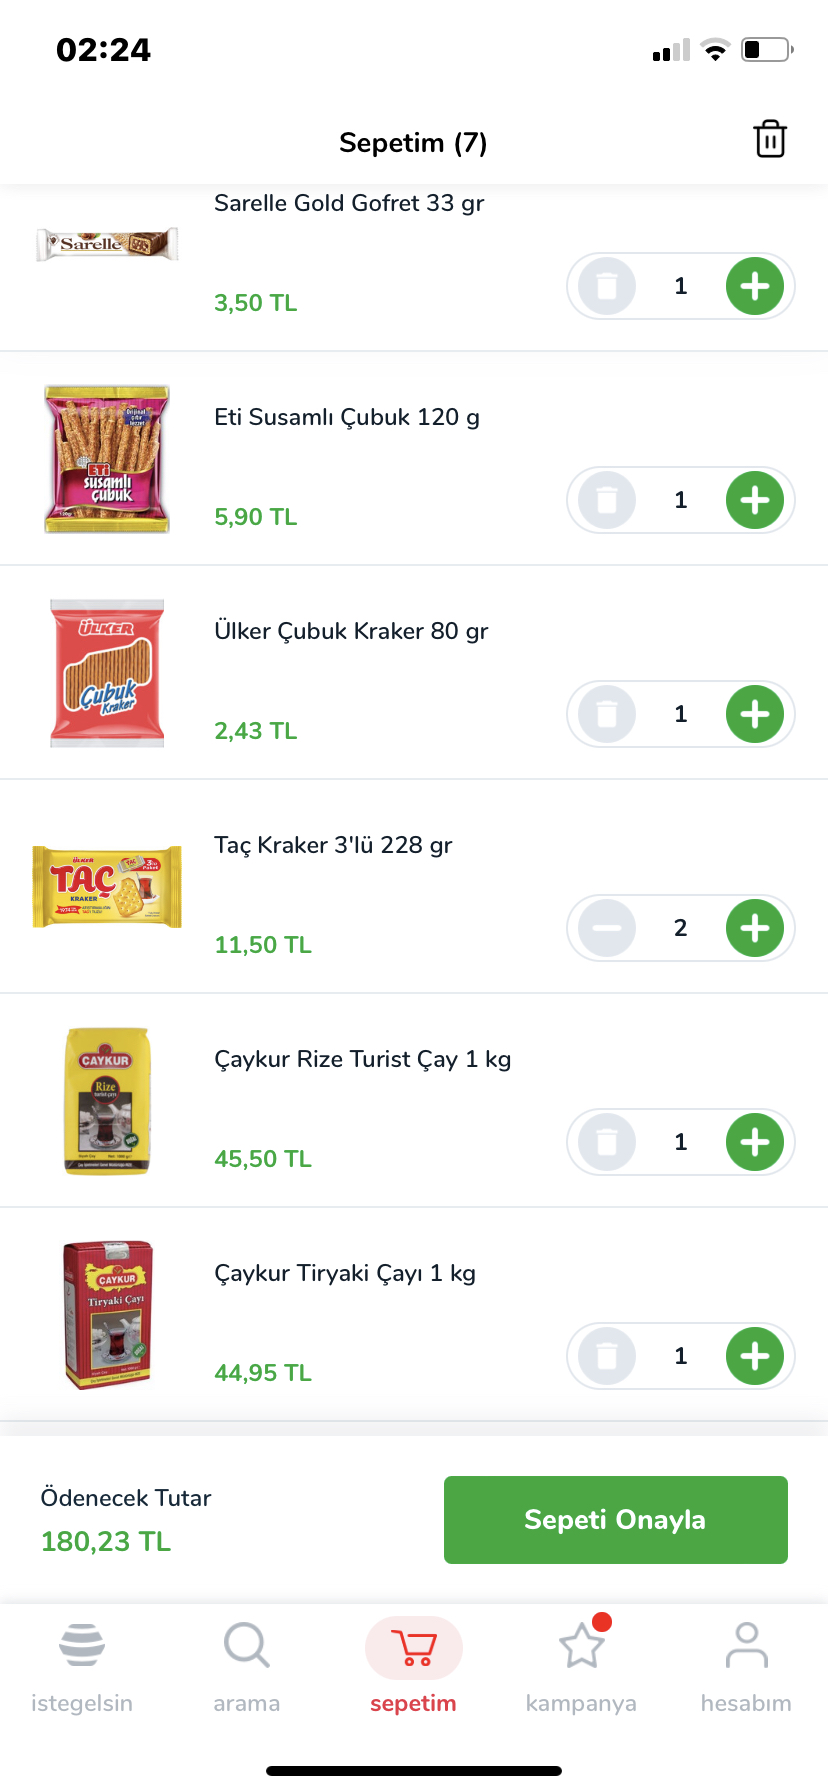The width and height of the screenshot is (828, 1792).
Task: Remove Sarelle Gold Gofret from cart
Action: click(x=607, y=287)
